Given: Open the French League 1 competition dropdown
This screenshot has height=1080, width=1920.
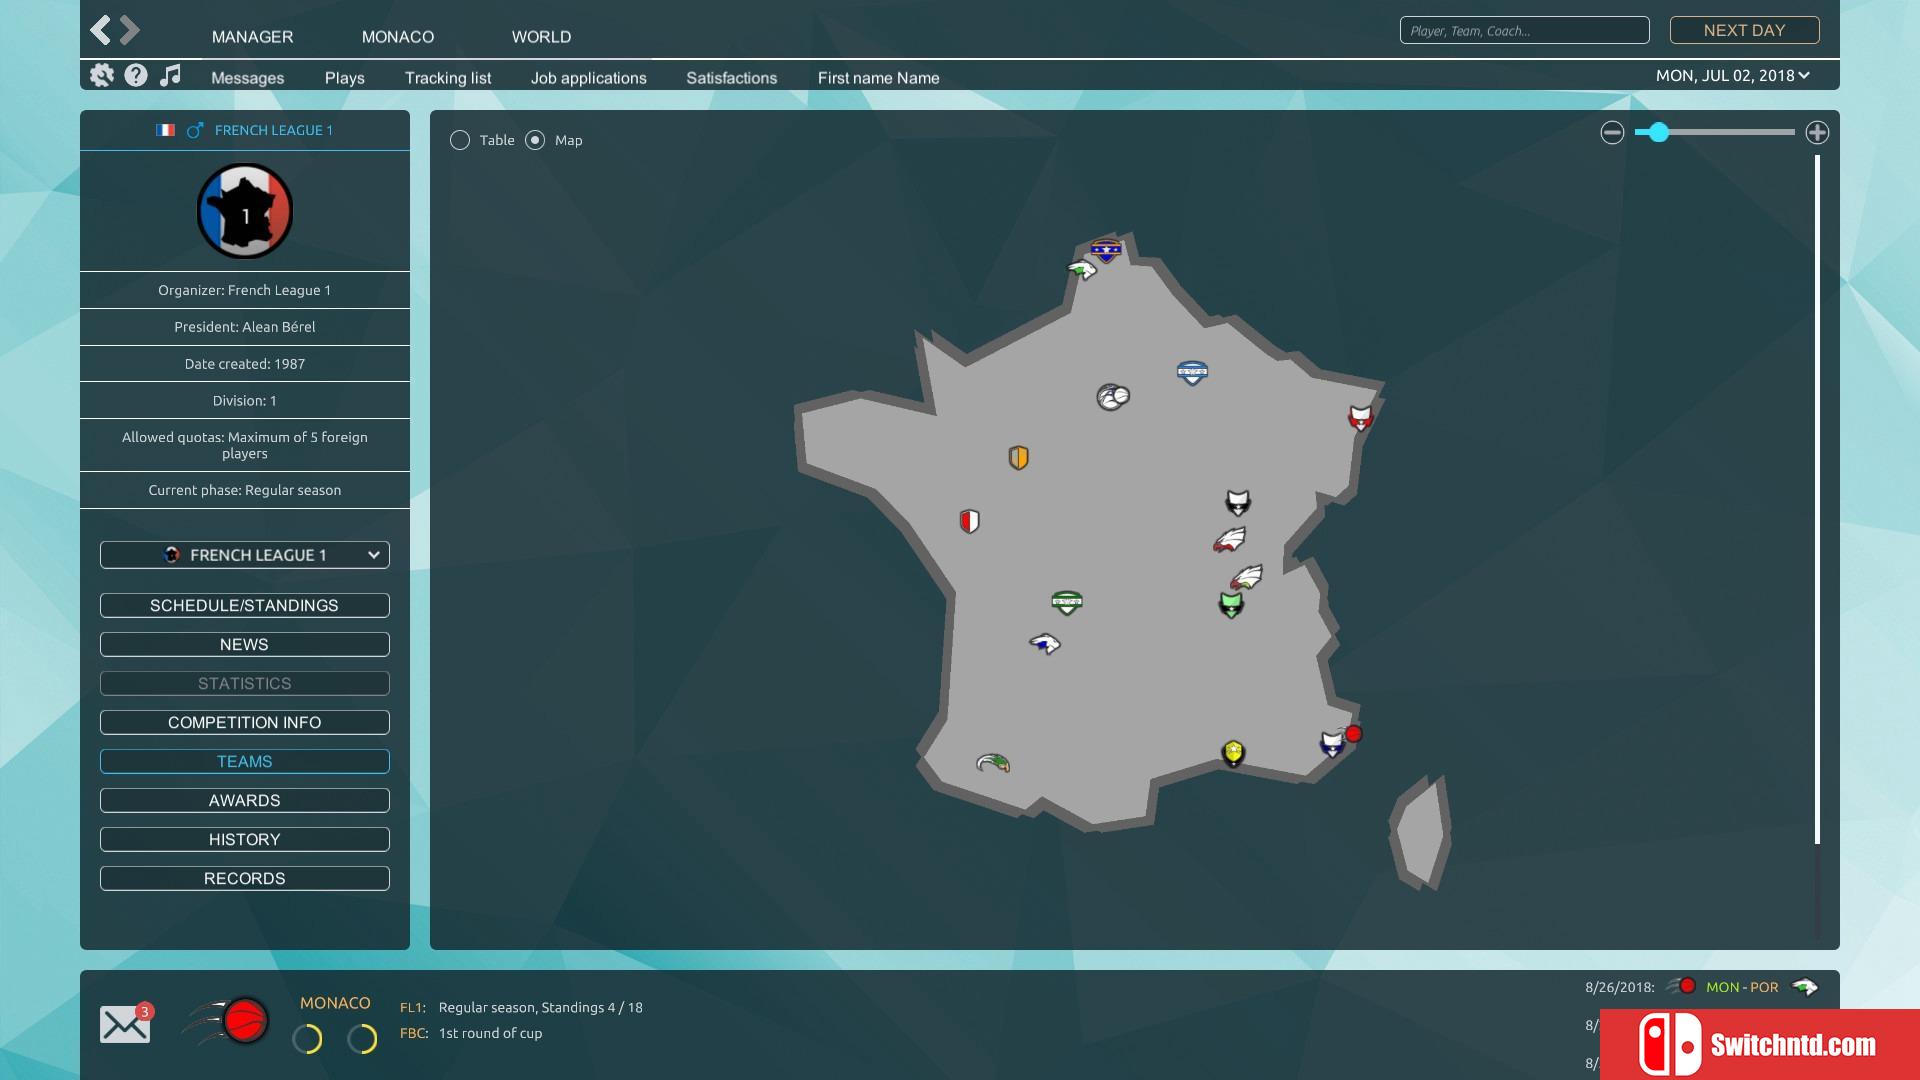Looking at the screenshot, I should (245, 555).
